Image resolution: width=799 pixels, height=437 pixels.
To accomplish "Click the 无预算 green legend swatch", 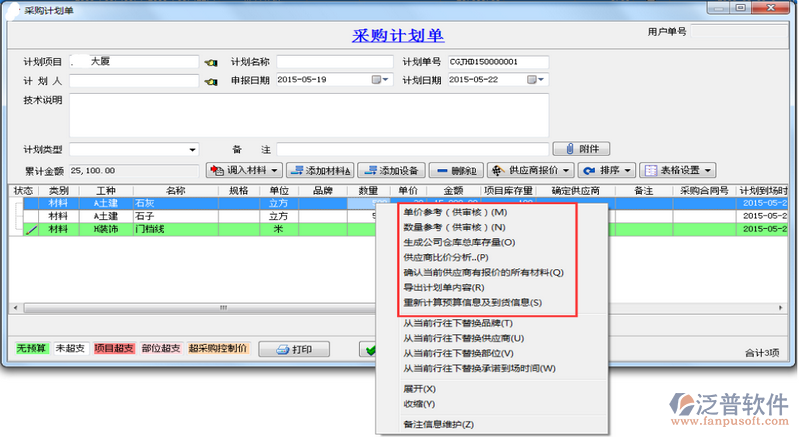I will pyautogui.click(x=31, y=349).
